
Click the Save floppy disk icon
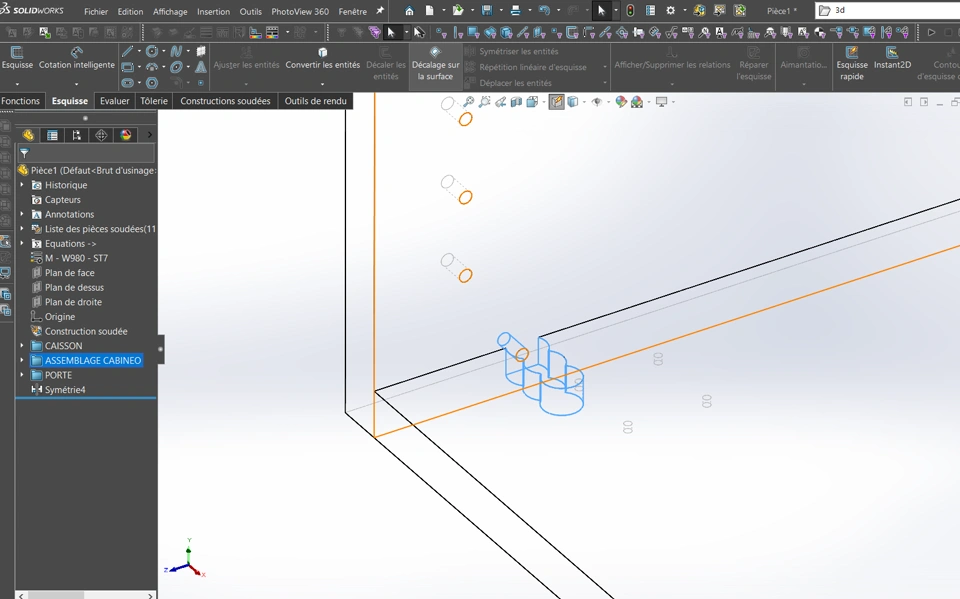tap(487, 11)
